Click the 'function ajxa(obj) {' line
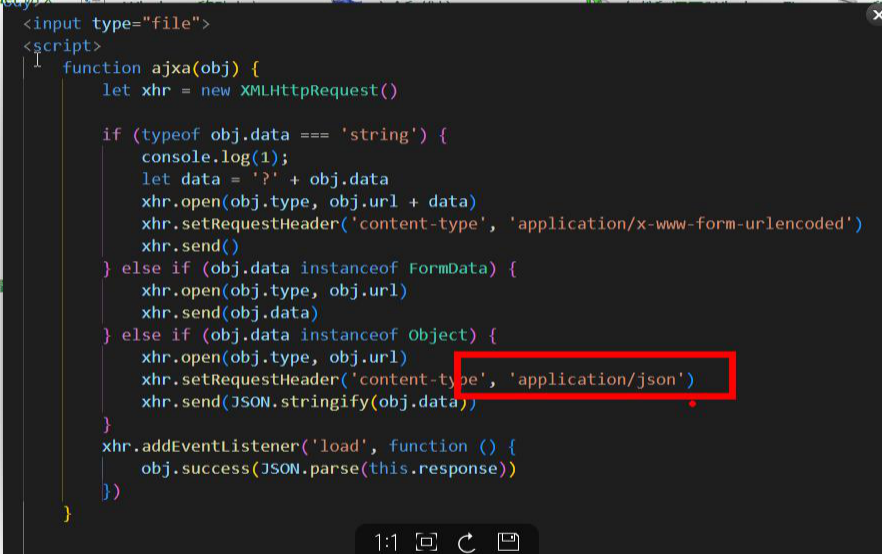The width and height of the screenshot is (882, 554). [161, 68]
